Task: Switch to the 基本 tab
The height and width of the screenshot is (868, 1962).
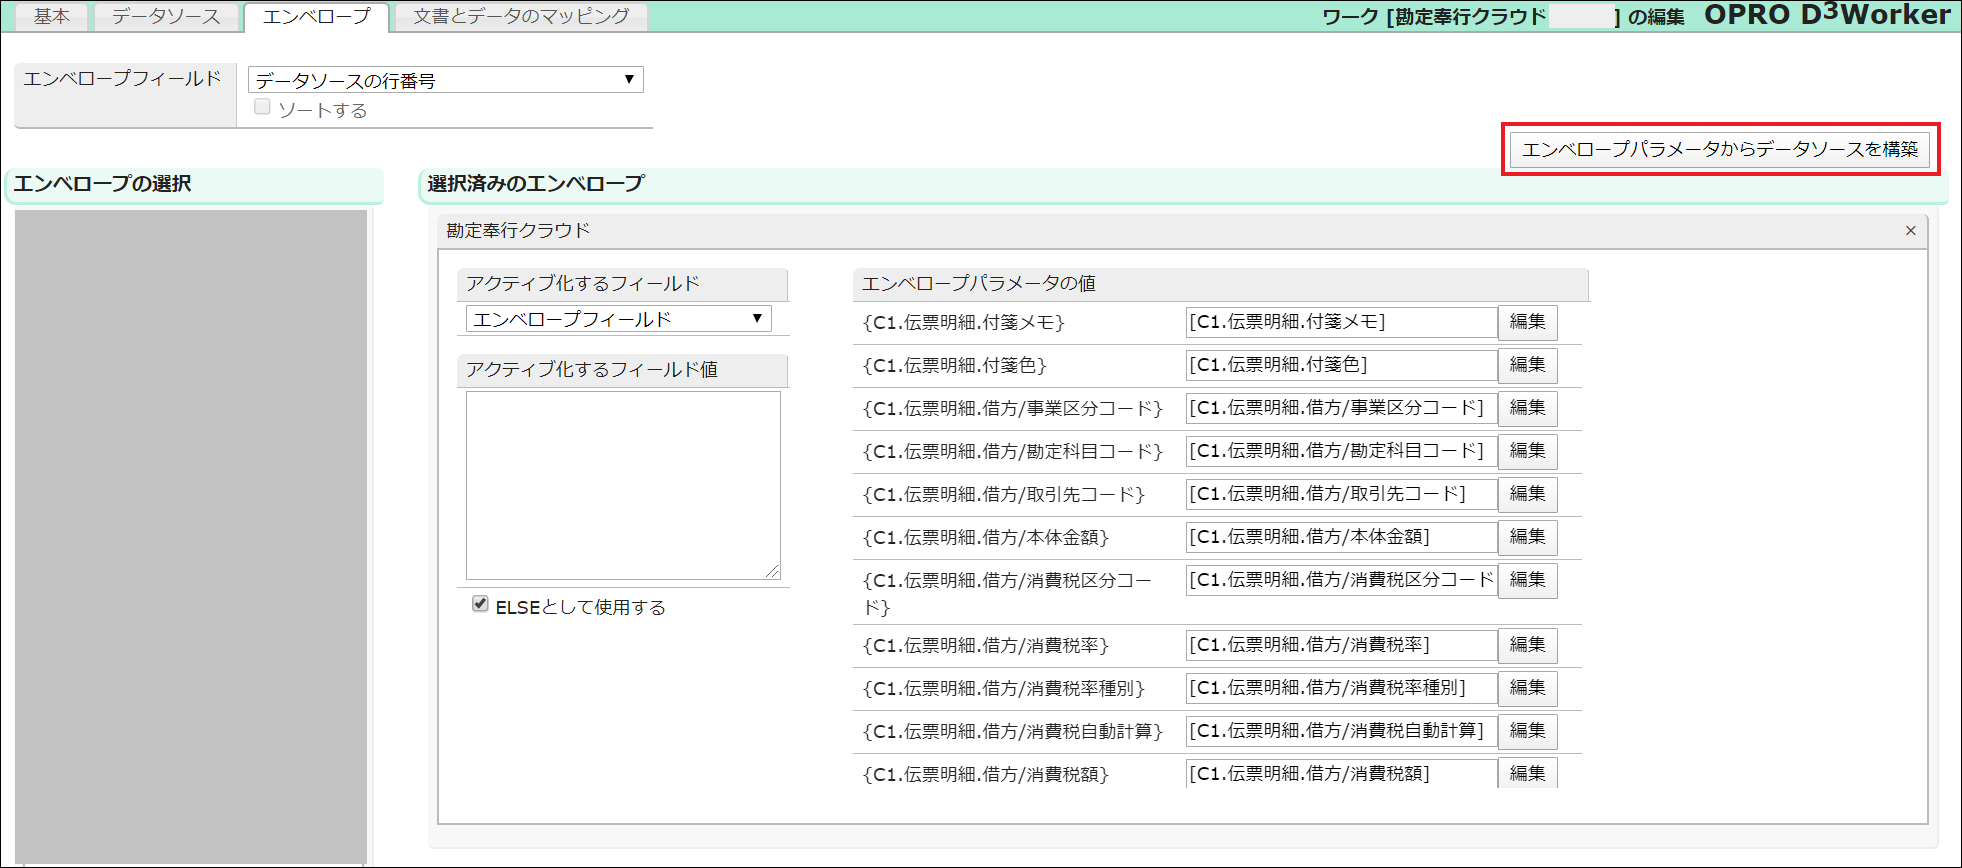Action: (x=52, y=17)
